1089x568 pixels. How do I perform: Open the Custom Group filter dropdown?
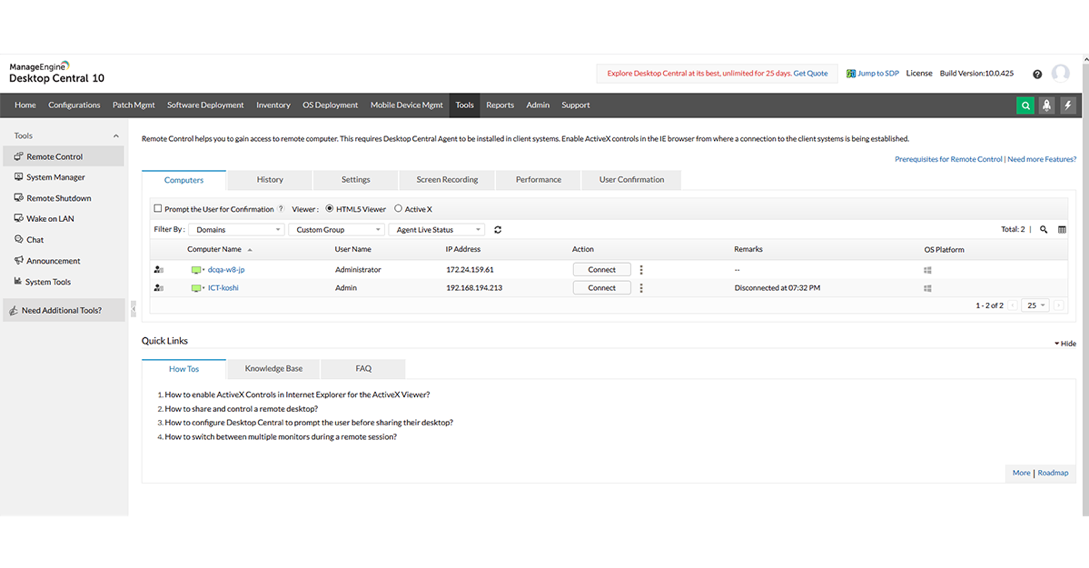[337, 230]
